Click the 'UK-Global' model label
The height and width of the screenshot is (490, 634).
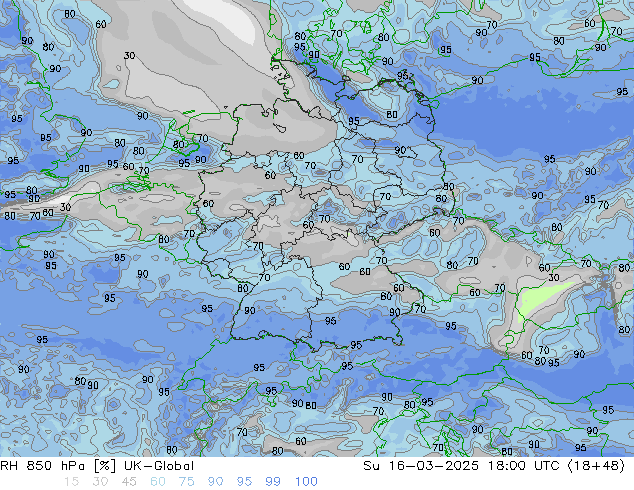pyautogui.click(x=159, y=466)
